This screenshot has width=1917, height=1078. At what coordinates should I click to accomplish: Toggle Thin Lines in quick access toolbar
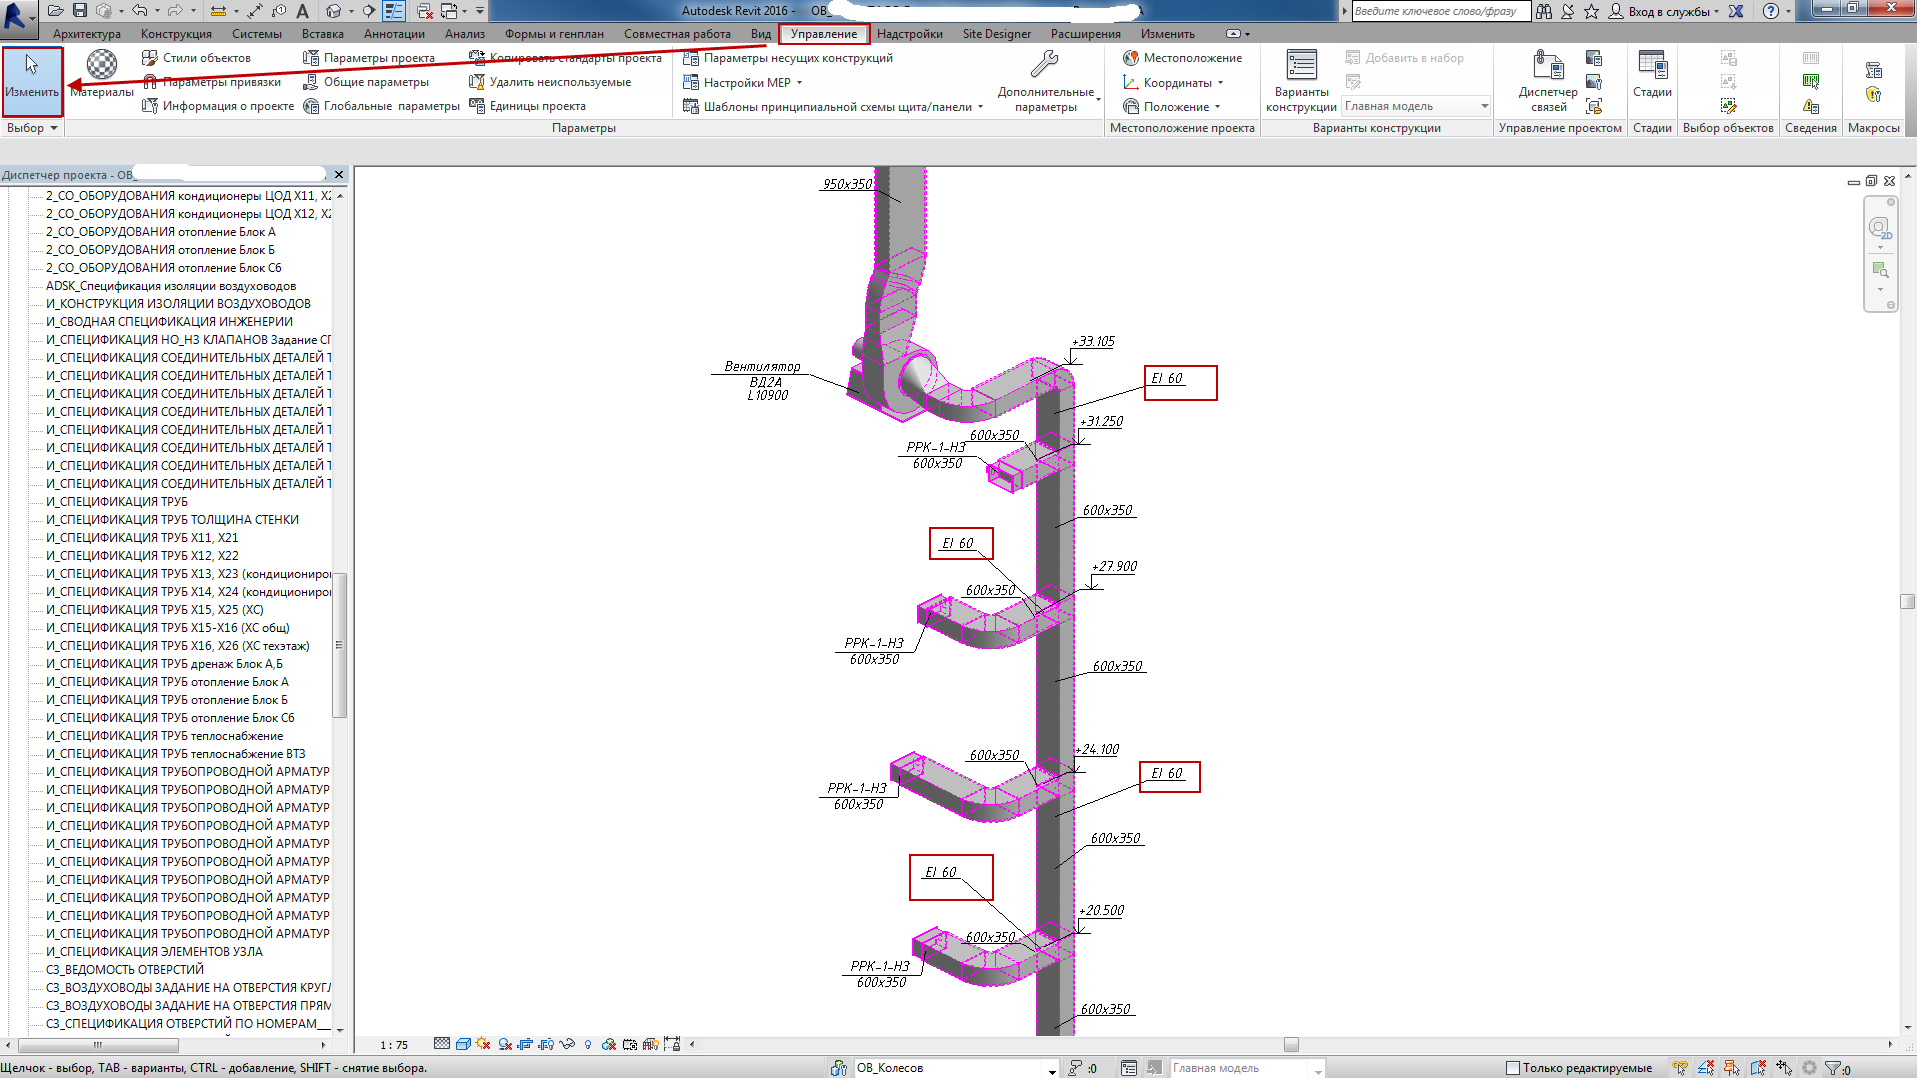click(x=395, y=11)
